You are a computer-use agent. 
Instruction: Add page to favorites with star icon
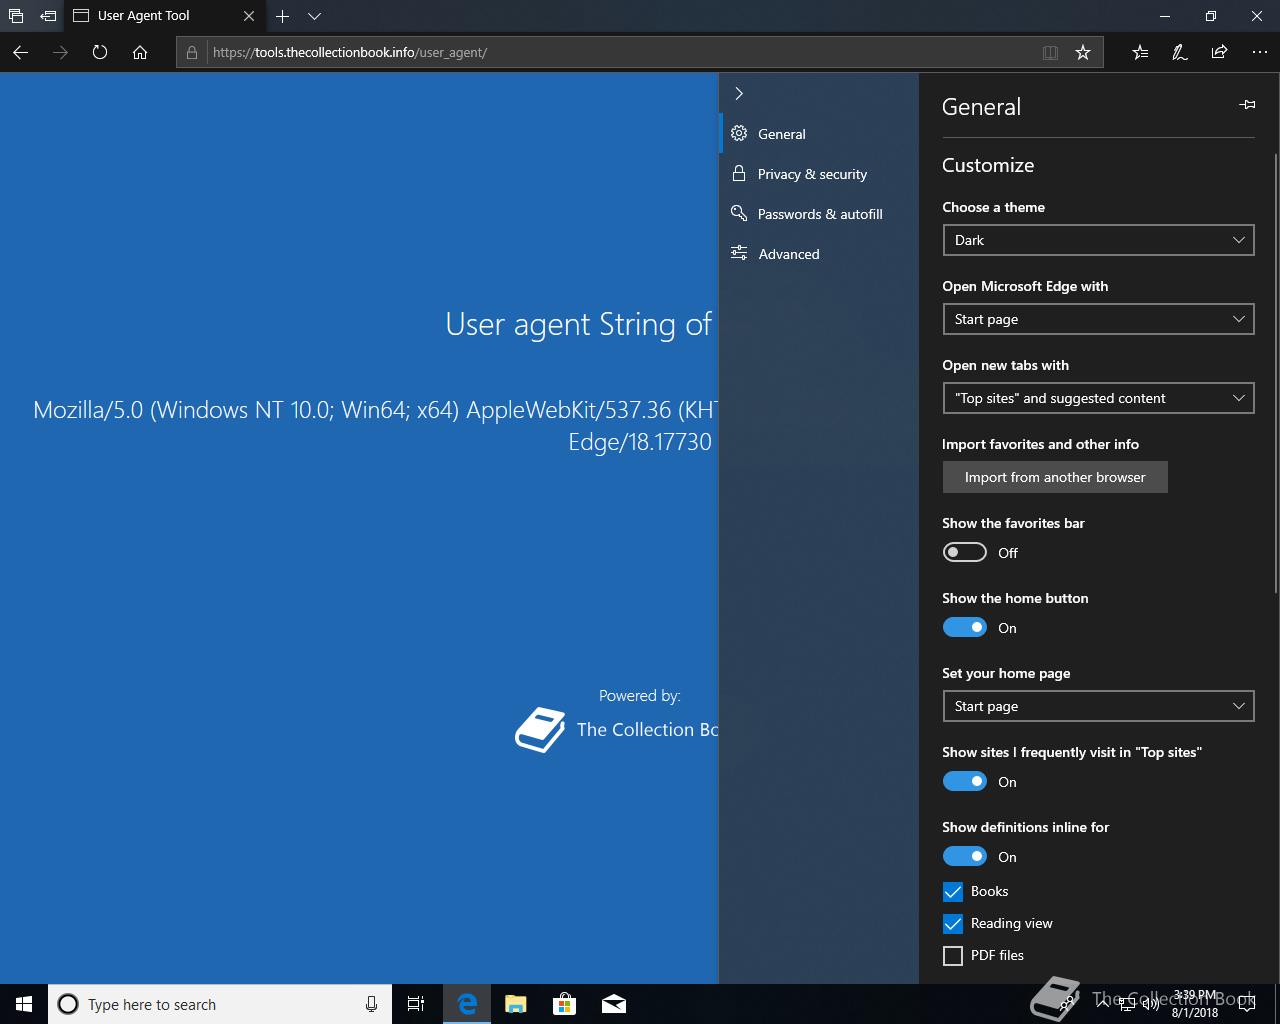coord(1083,52)
